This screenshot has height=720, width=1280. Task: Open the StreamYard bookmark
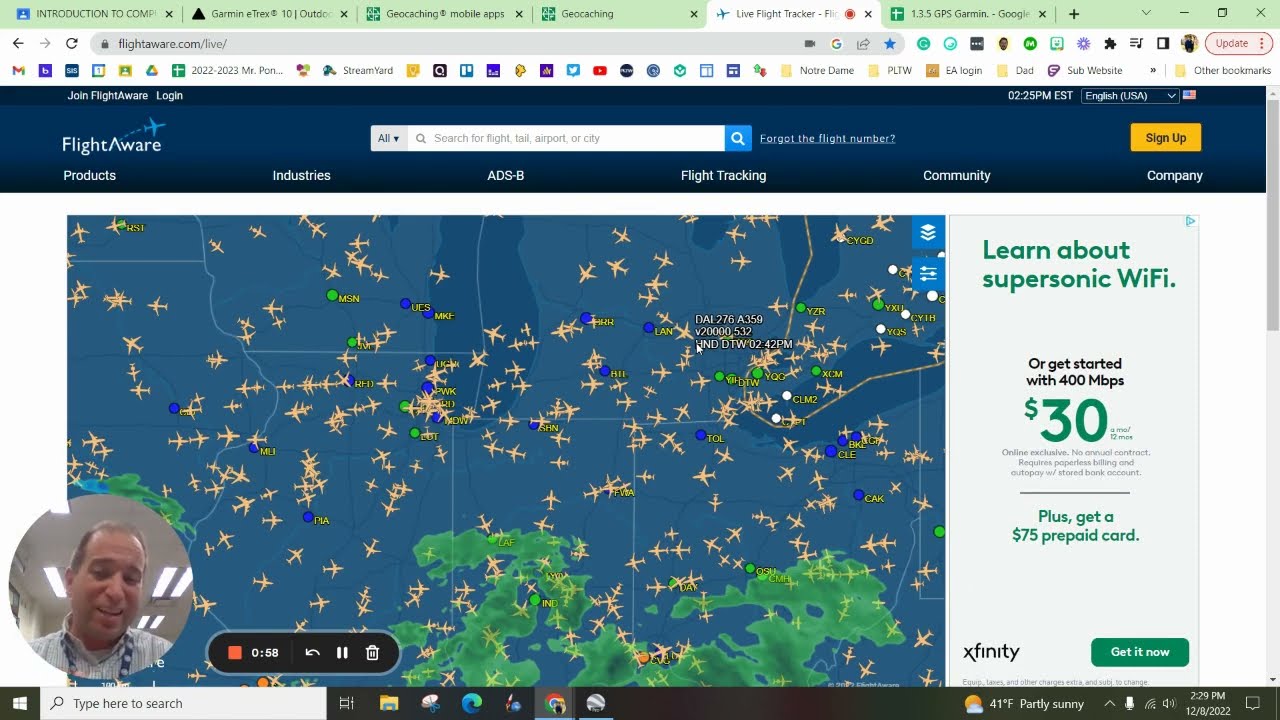coord(358,71)
